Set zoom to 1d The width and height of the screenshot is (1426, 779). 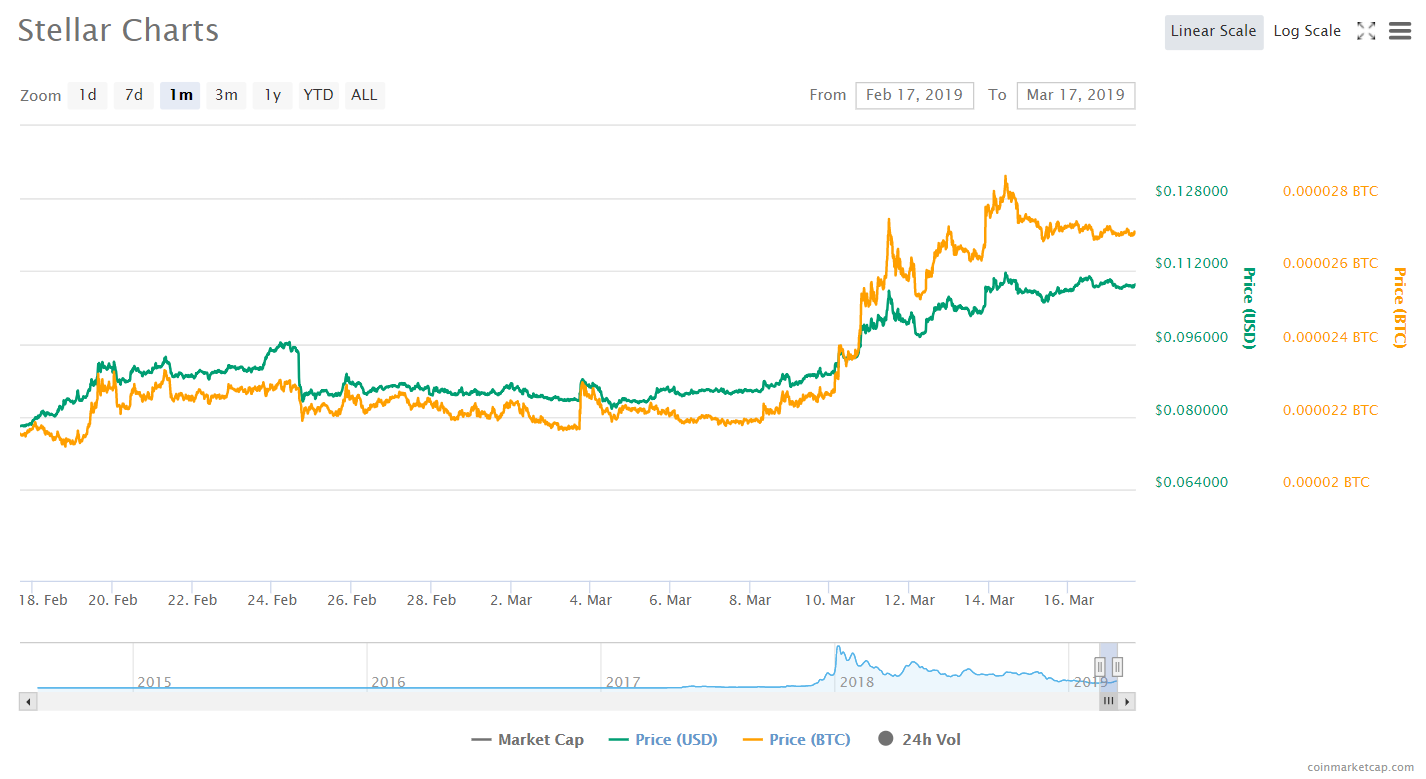[88, 95]
